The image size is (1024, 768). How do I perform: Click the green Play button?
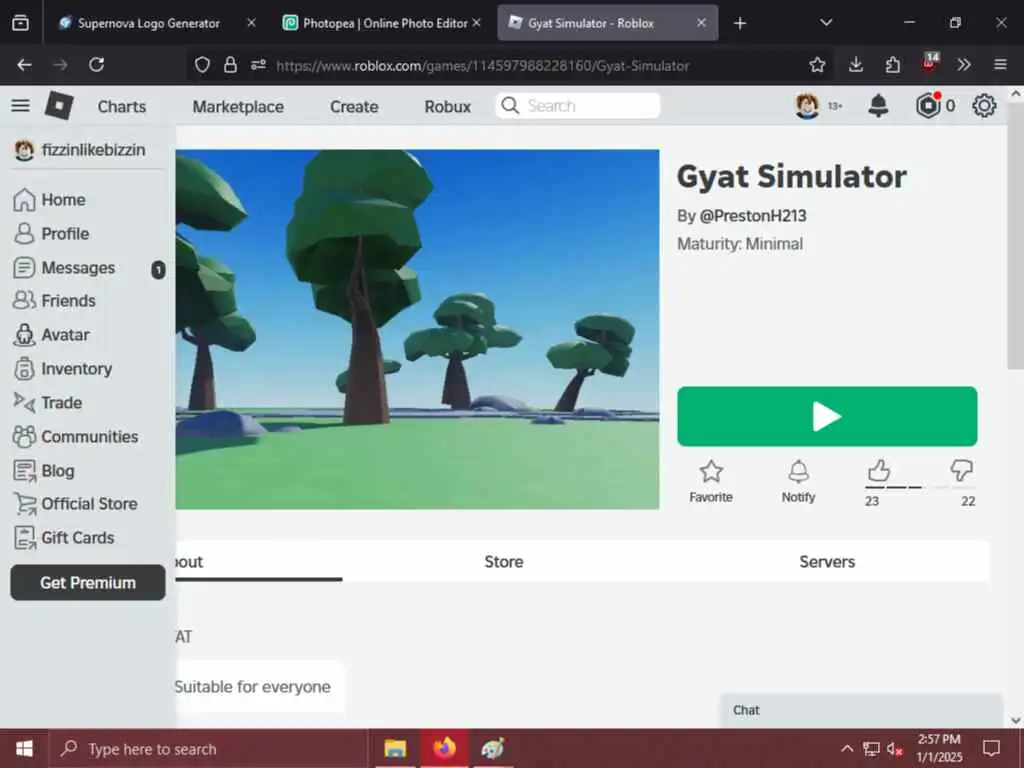pos(827,417)
